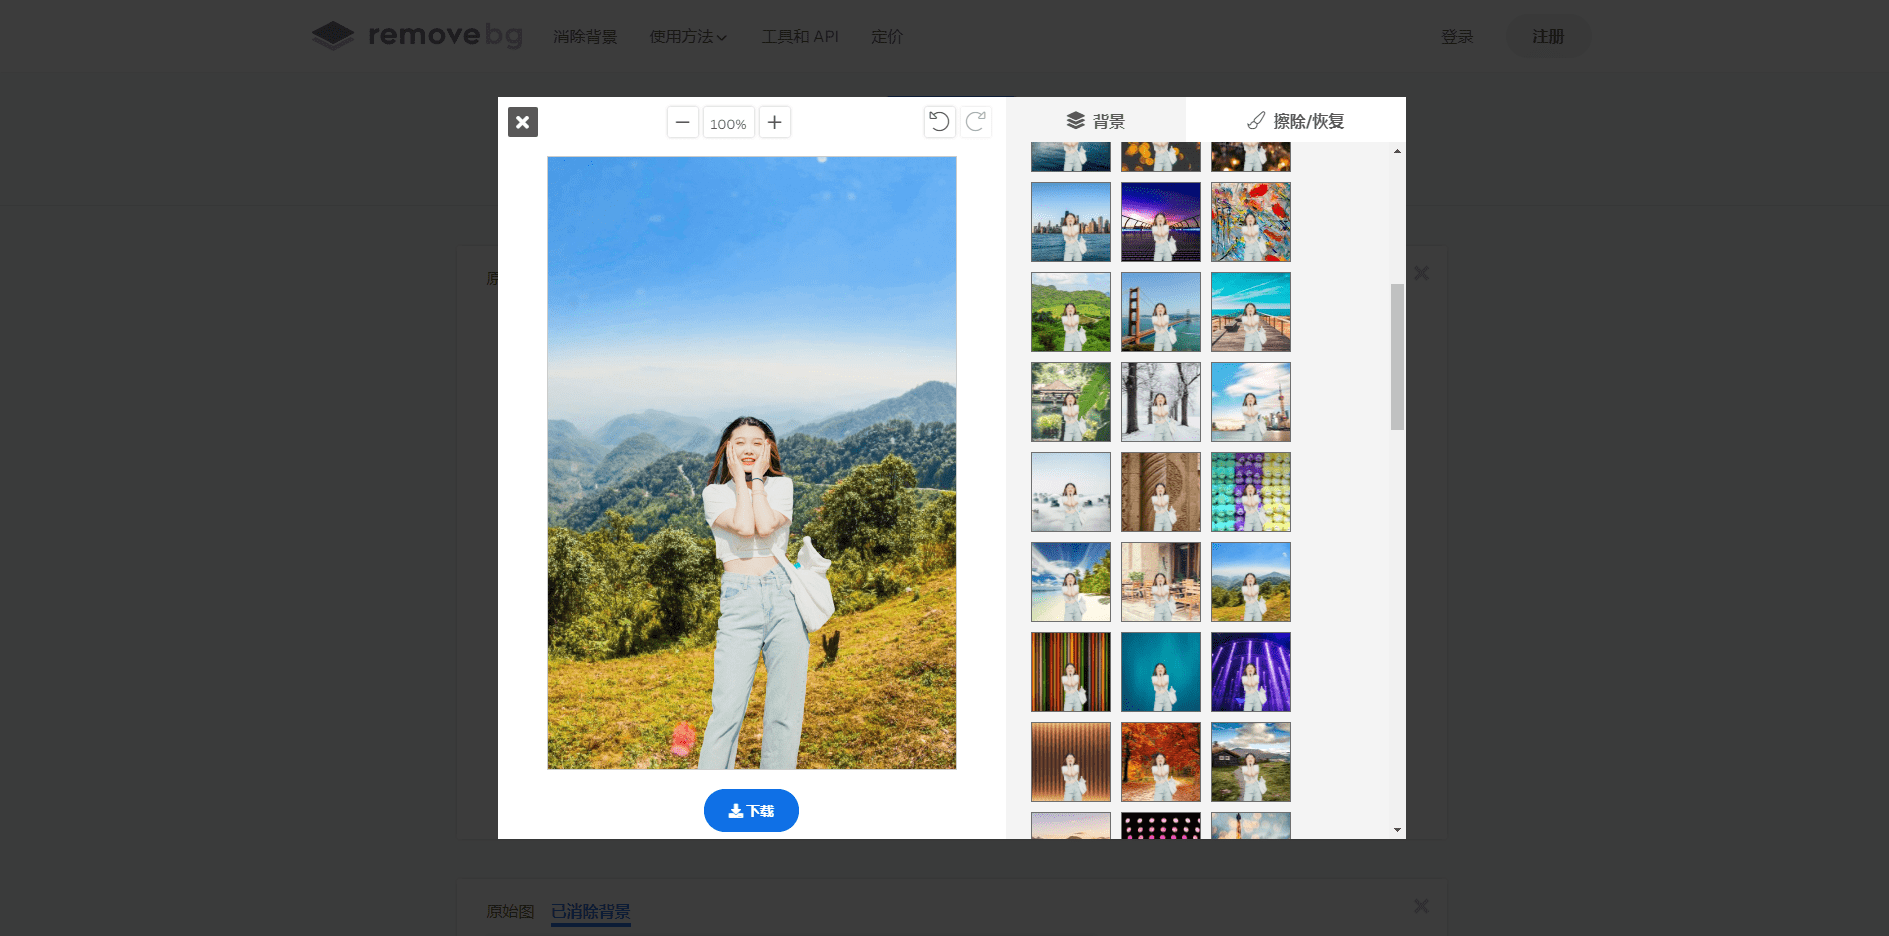Select the pavilion with green leaves background

tap(1071, 402)
